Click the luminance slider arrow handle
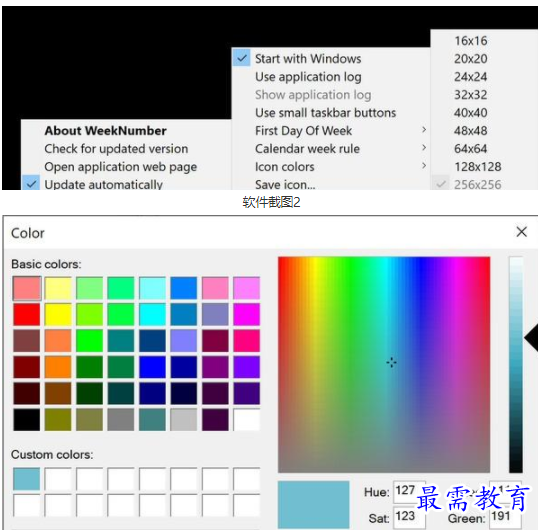The image size is (538, 530). point(531,338)
